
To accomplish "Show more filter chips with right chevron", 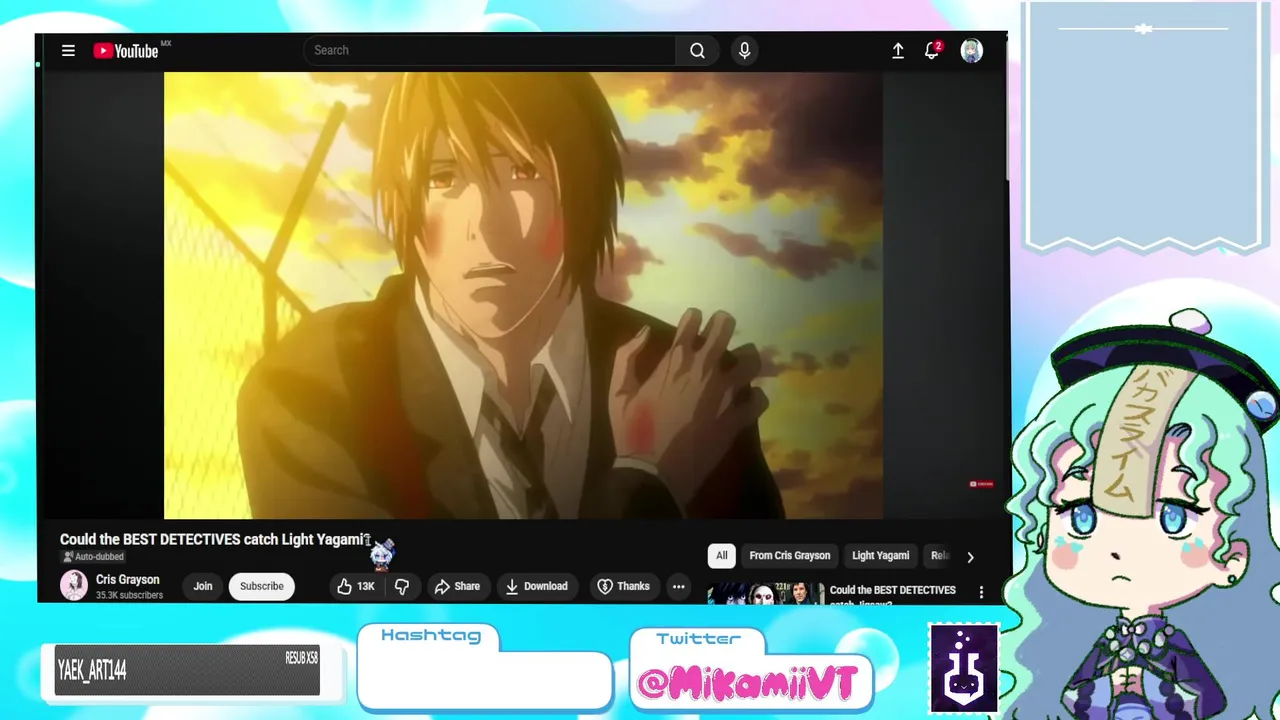I will coord(970,557).
